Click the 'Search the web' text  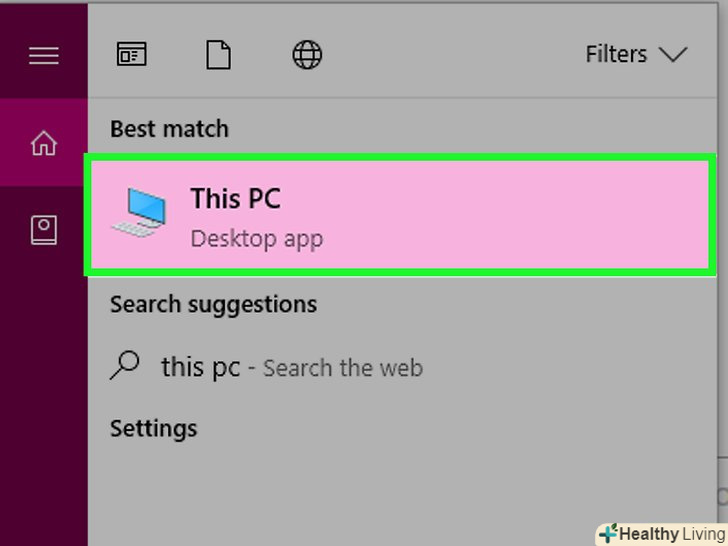342,368
